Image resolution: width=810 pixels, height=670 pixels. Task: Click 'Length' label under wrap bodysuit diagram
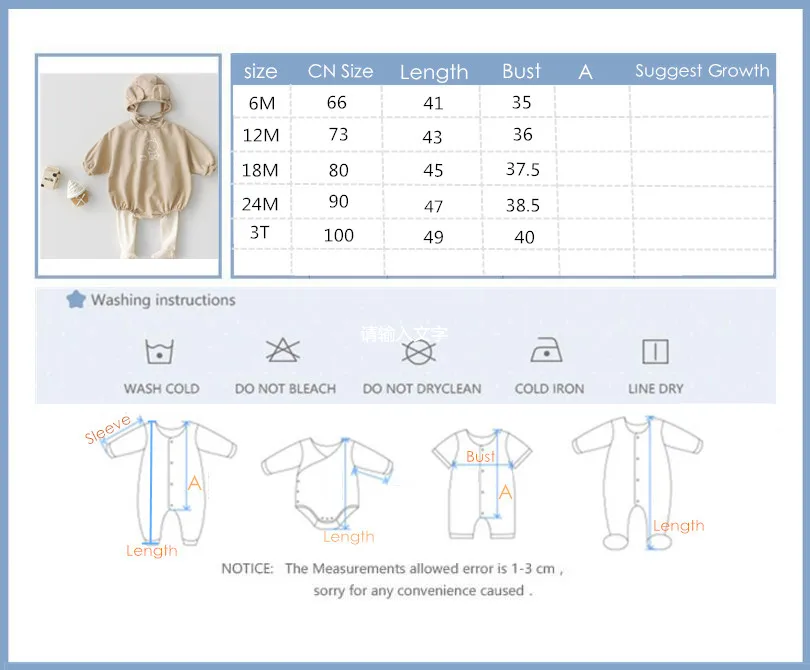[x=349, y=537]
